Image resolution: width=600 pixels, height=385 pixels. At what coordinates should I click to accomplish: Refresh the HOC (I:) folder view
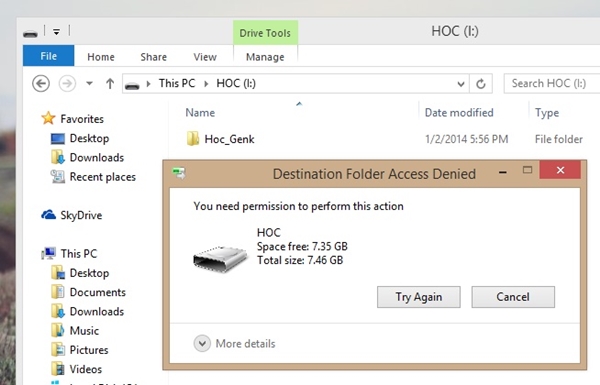coord(481,83)
